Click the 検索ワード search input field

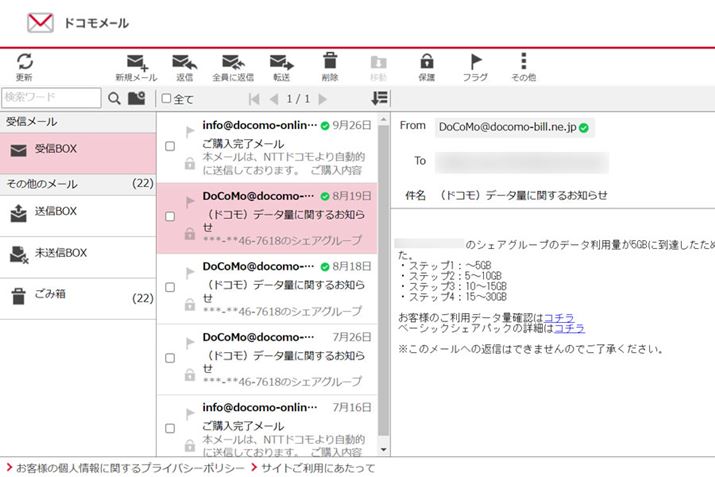click(51, 98)
